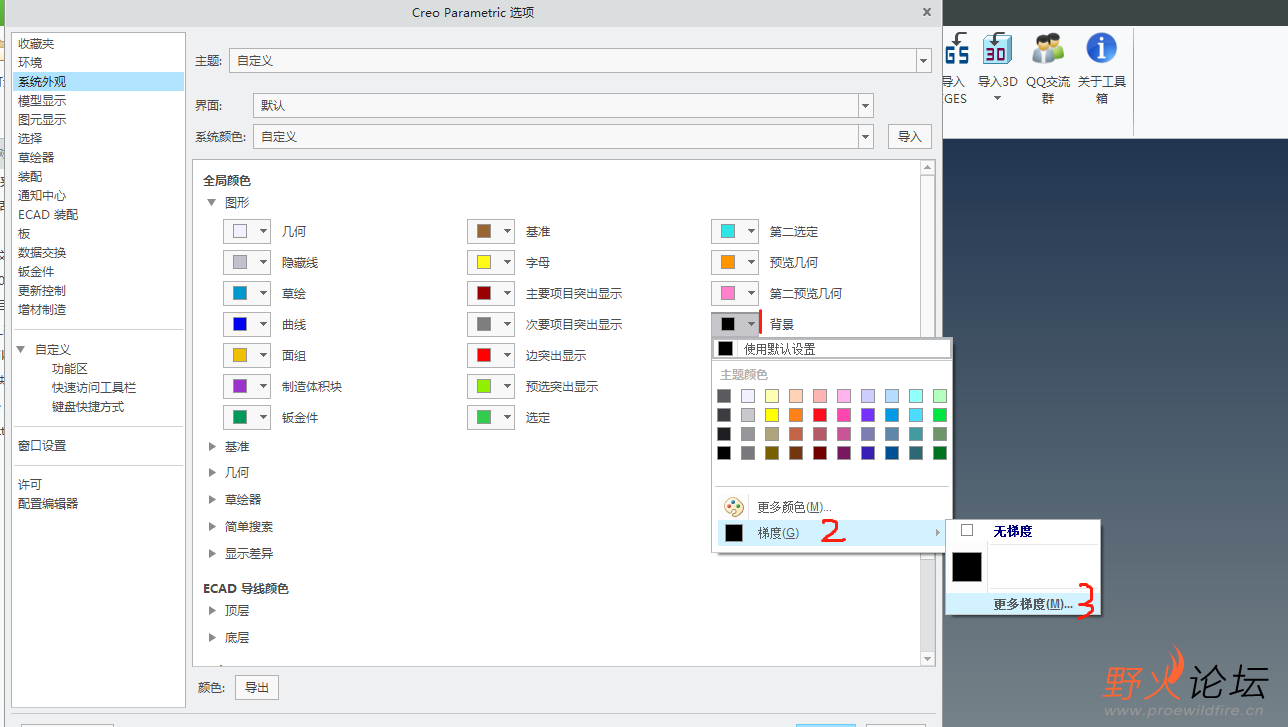This screenshot has width=1288, height=727.
Task: Open 环境 options category
Action: point(30,63)
